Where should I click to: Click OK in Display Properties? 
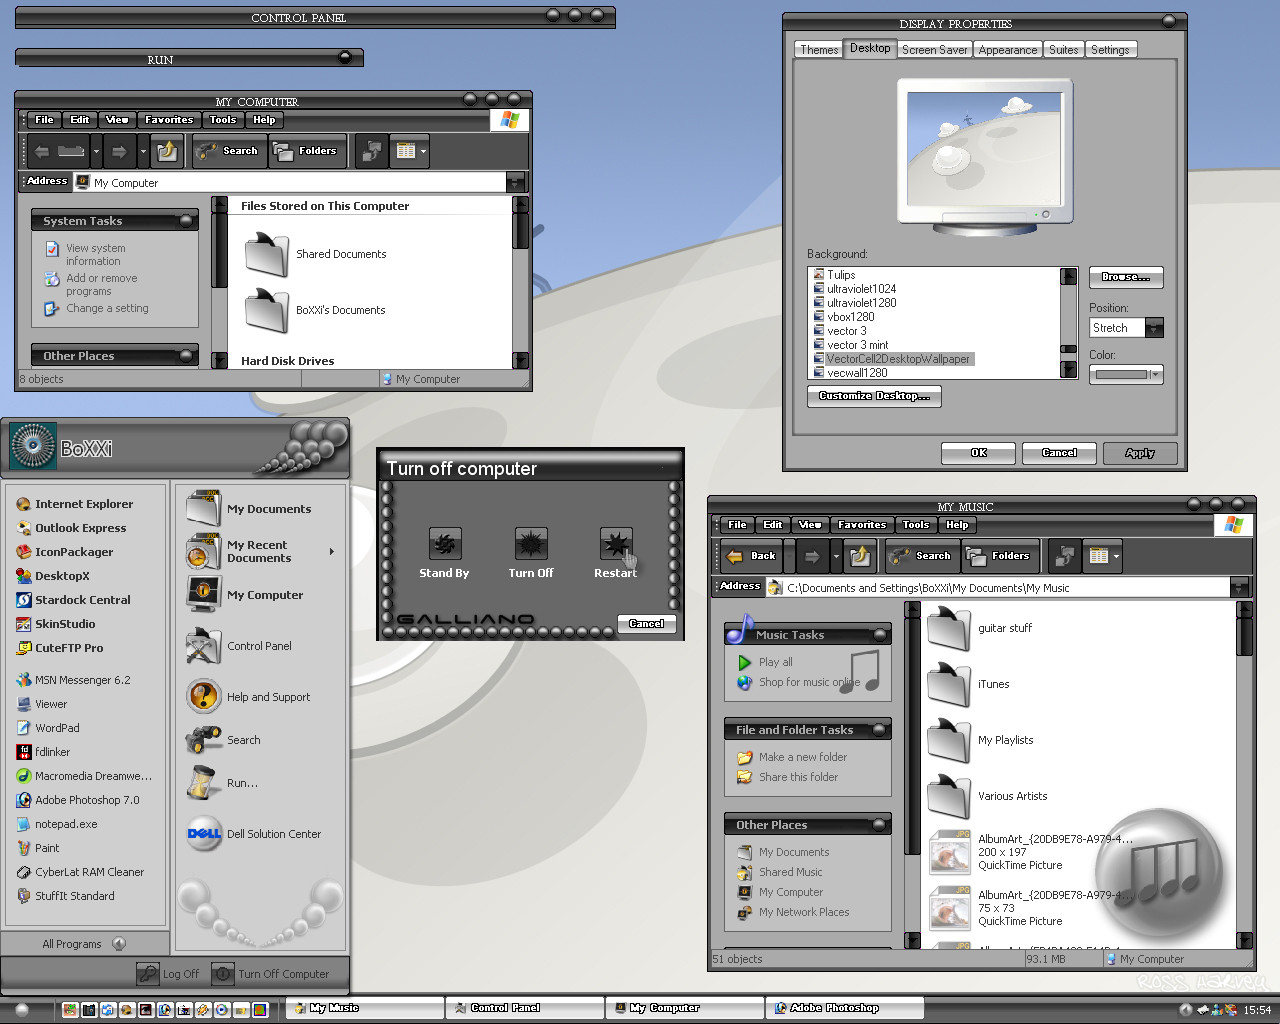click(978, 453)
